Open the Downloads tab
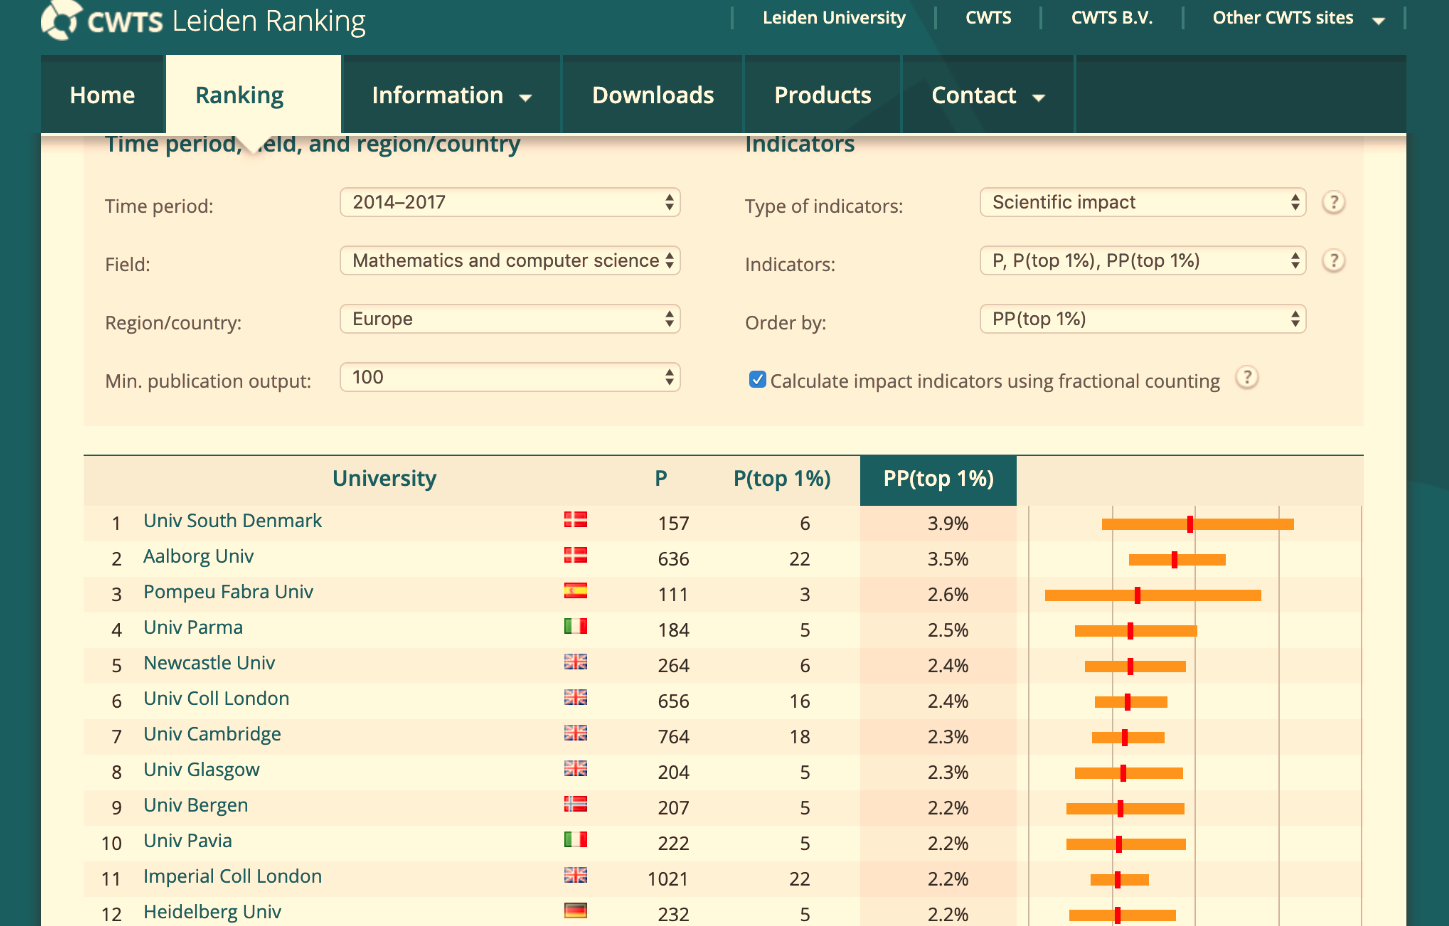1449x926 pixels. pyautogui.click(x=653, y=95)
